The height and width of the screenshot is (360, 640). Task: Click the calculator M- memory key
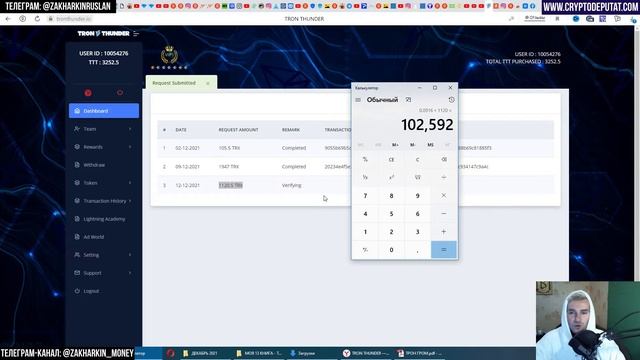tap(413, 145)
